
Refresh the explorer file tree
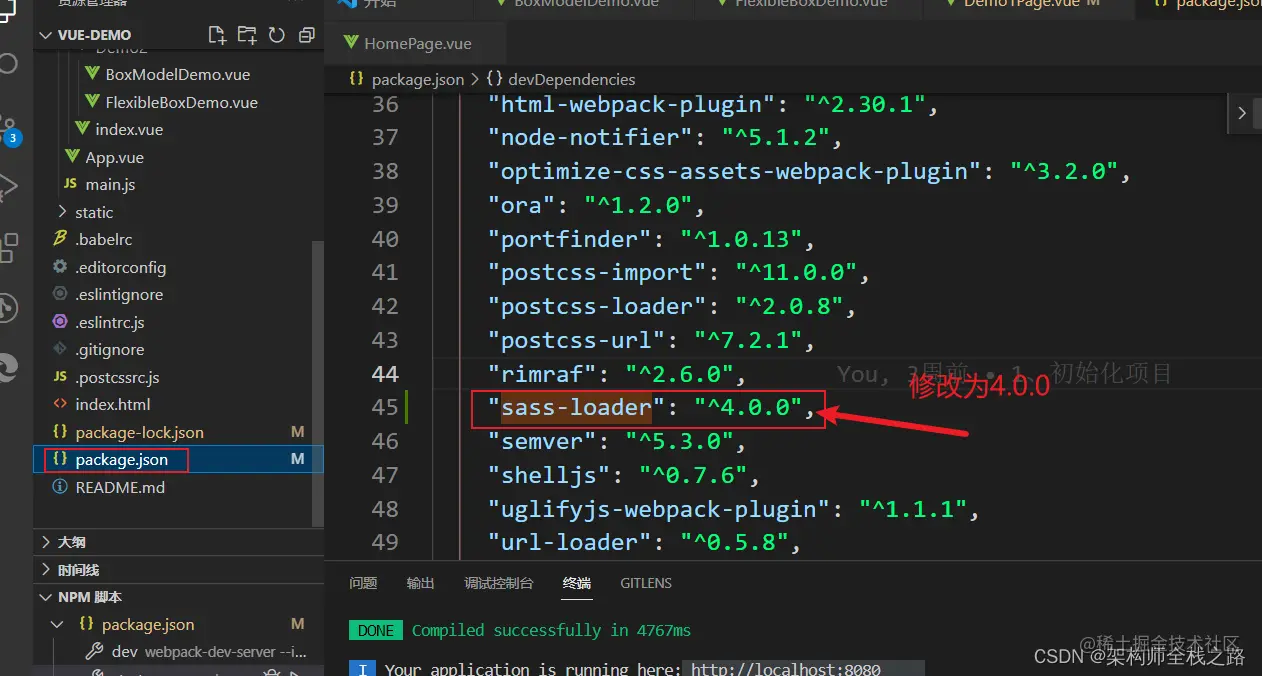pos(276,34)
